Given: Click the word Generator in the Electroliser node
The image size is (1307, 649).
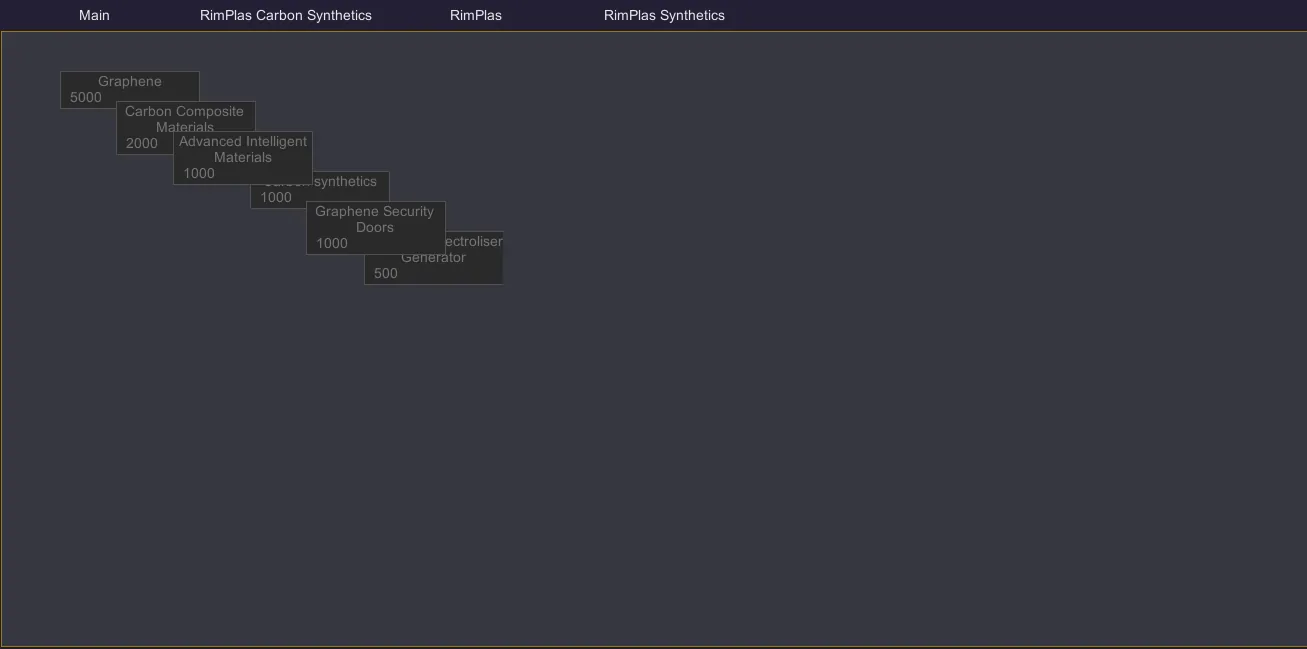Looking at the screenshot, I should [434, 258].
